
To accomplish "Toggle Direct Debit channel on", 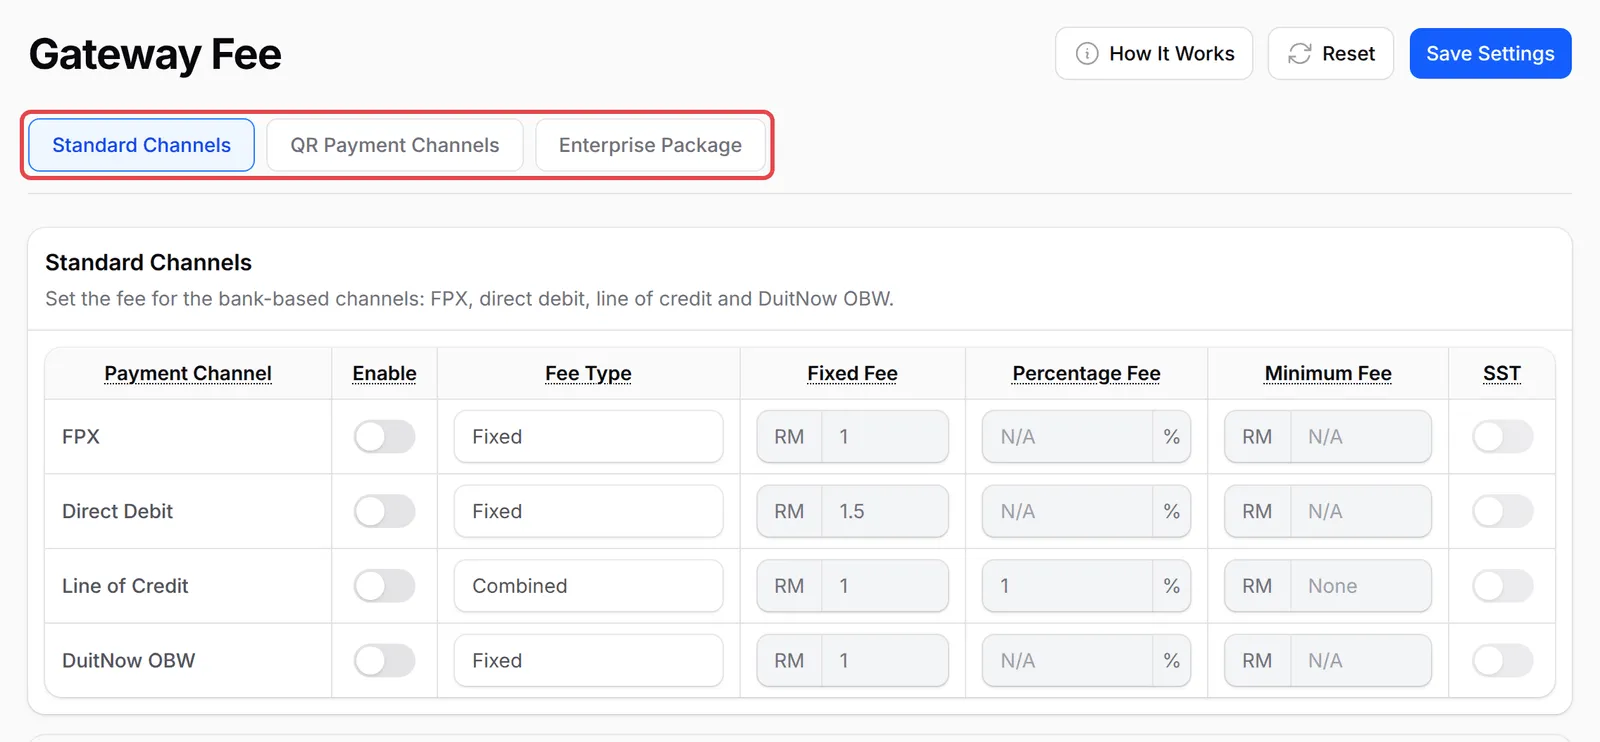I will point(384,511).
